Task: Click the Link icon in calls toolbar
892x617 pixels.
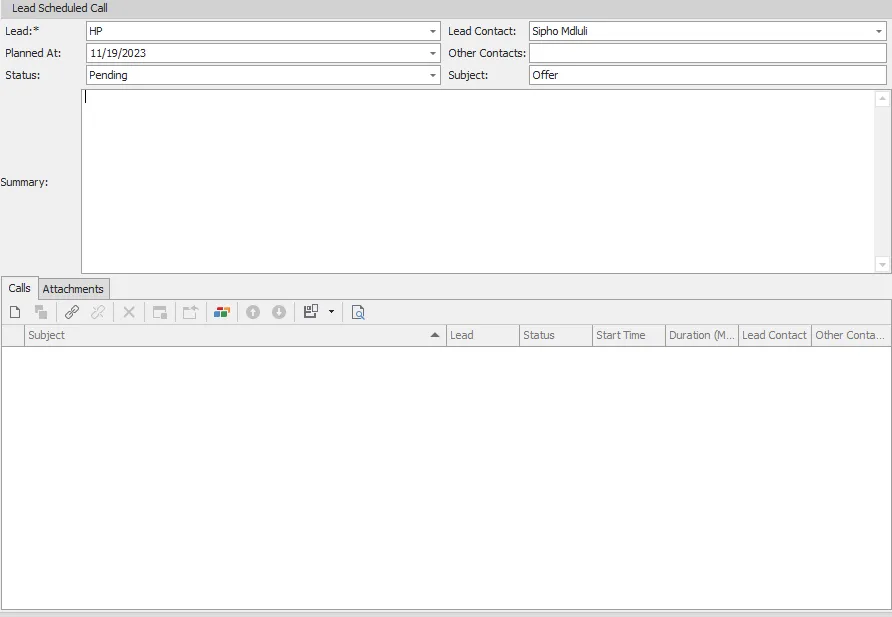Action: pyautogui.click(x=71, y=311)
